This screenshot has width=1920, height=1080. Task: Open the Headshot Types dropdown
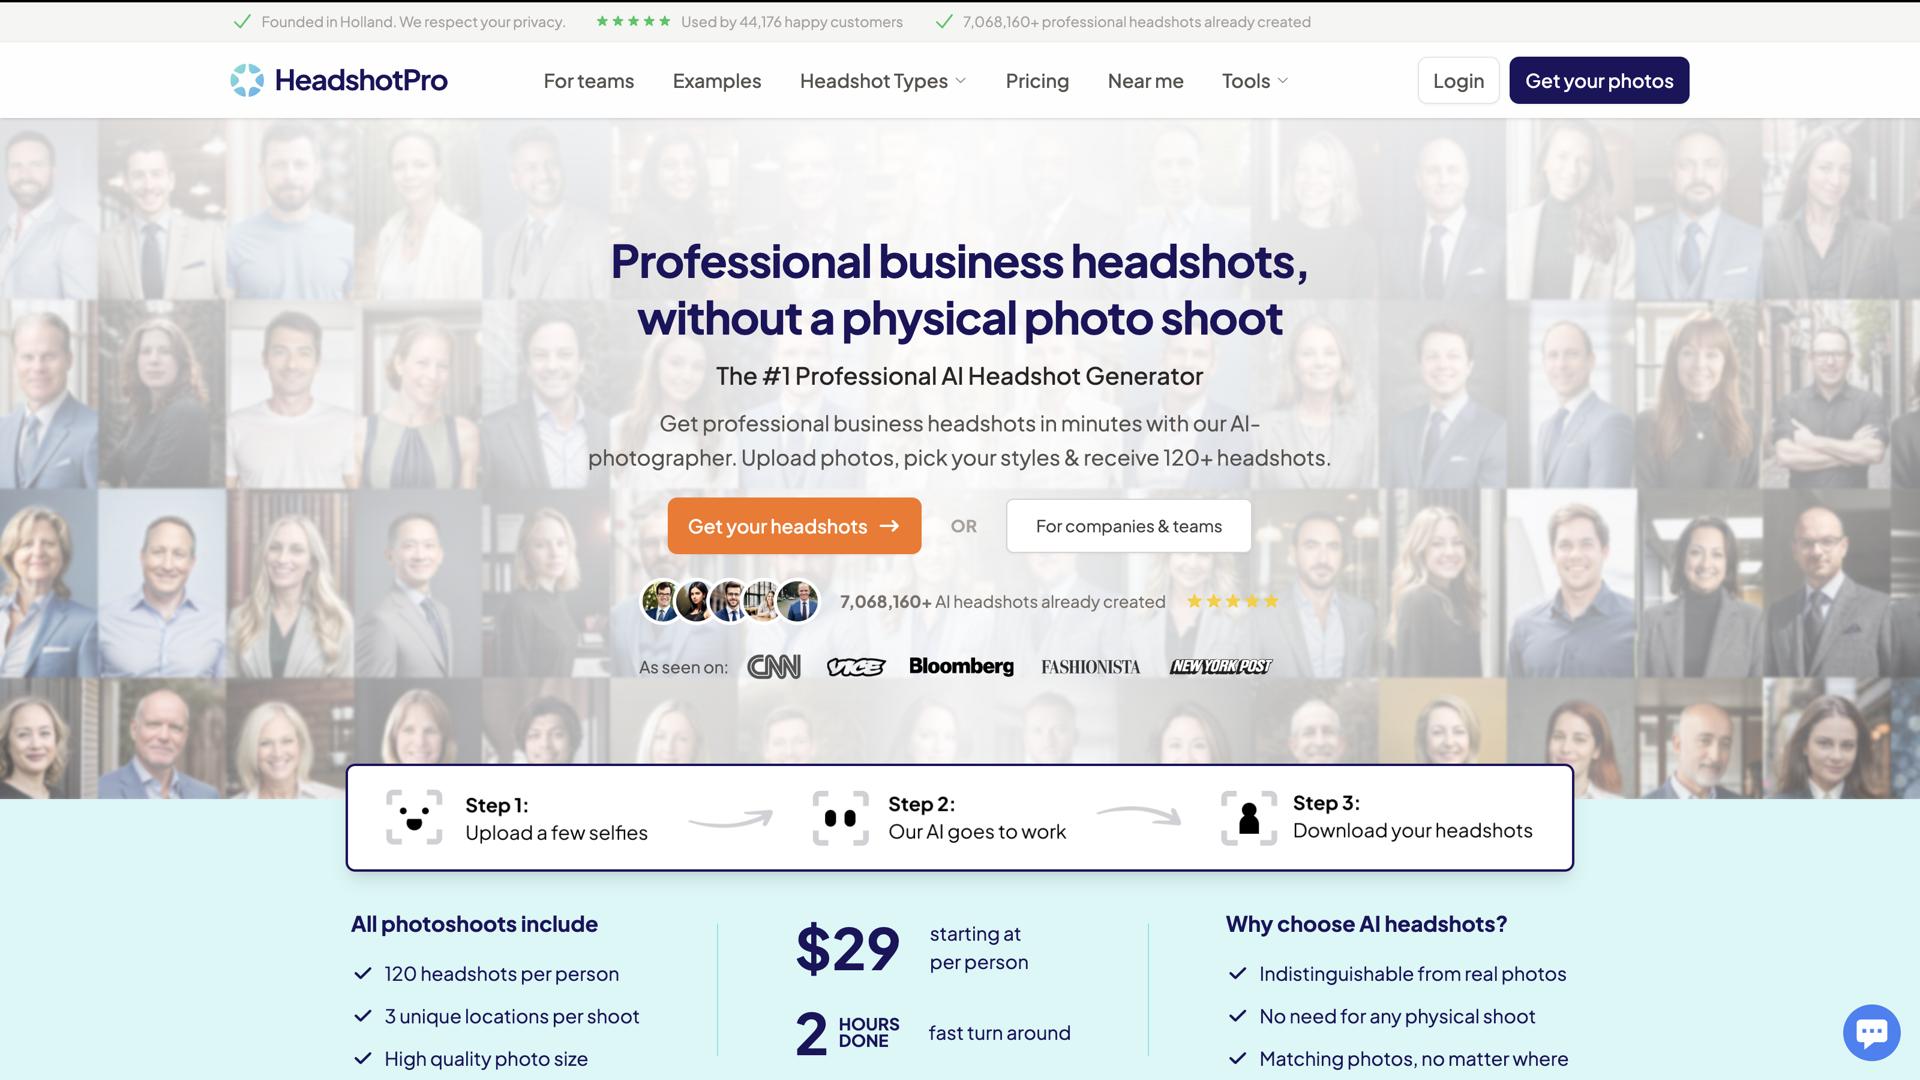[881, 80]
